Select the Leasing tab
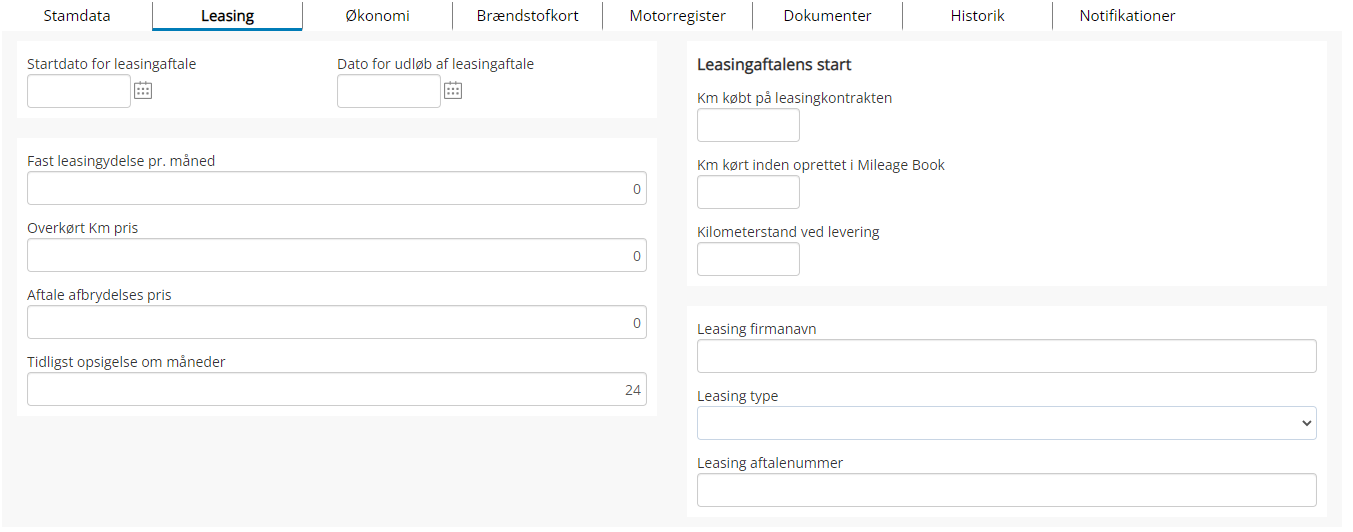Image resolution: width=1353 pixels, height=532 pixels. (x=227, y=16)
